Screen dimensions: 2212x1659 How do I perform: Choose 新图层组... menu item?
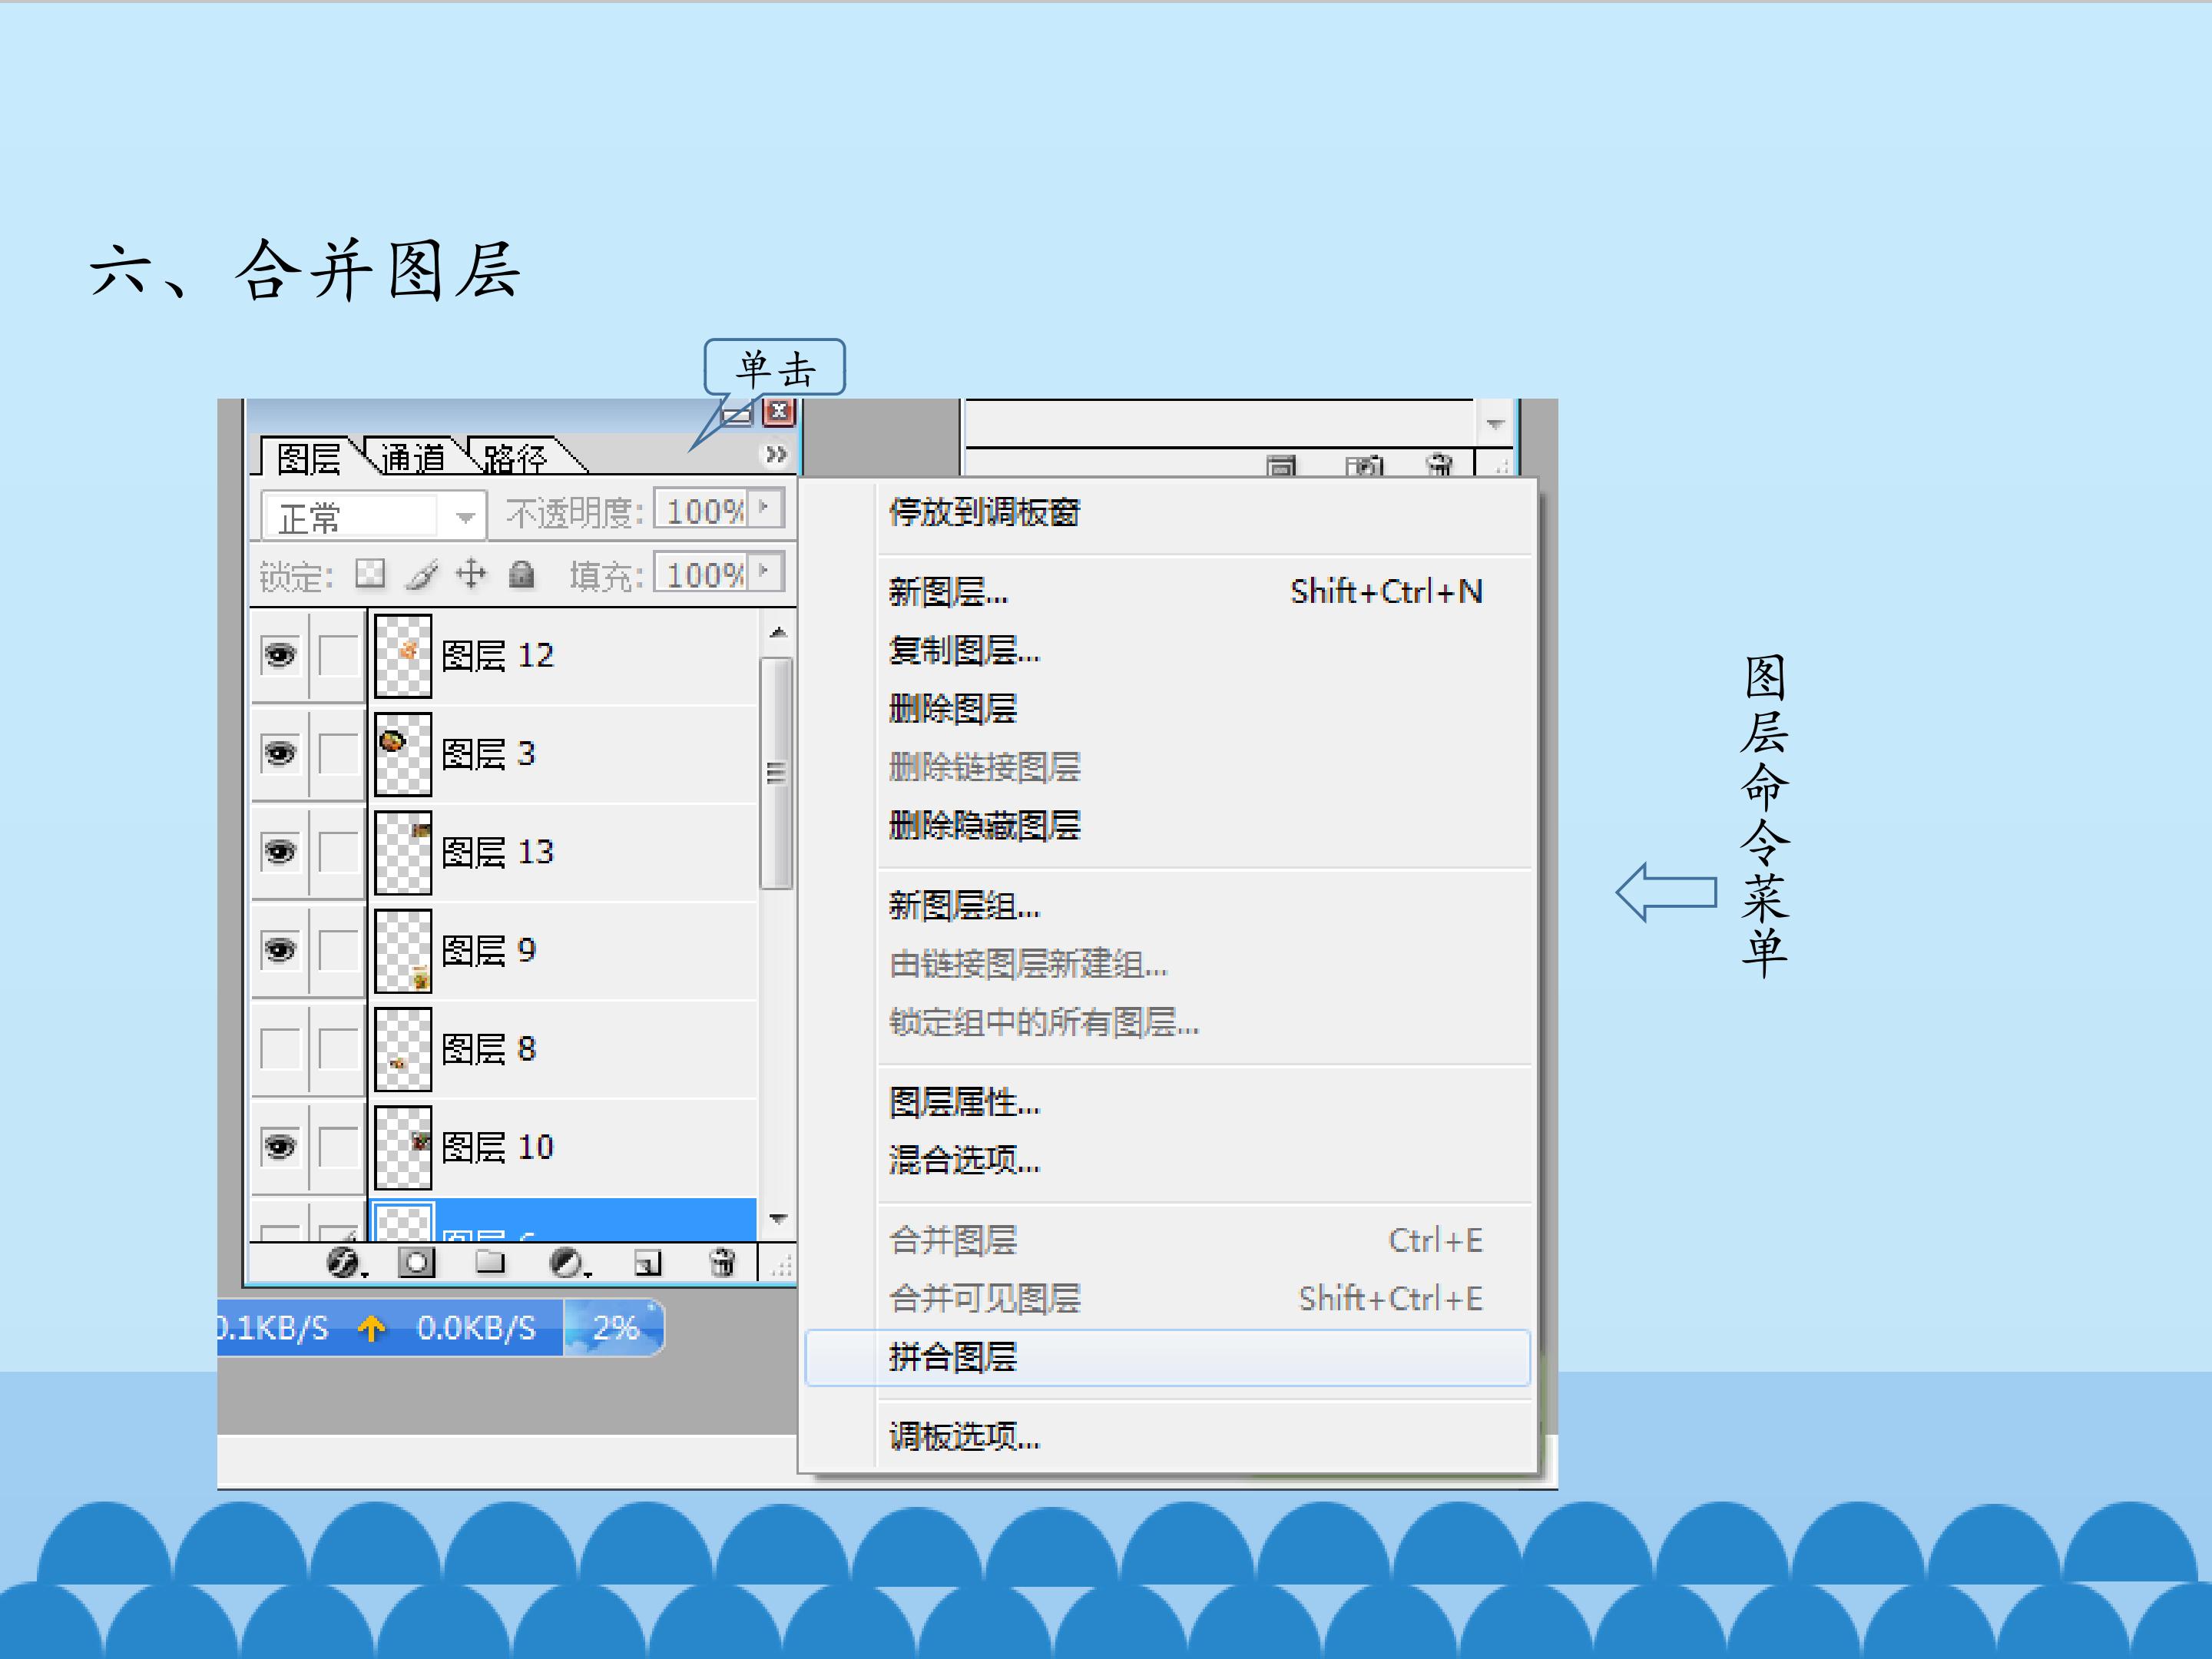pos(1167,906)
